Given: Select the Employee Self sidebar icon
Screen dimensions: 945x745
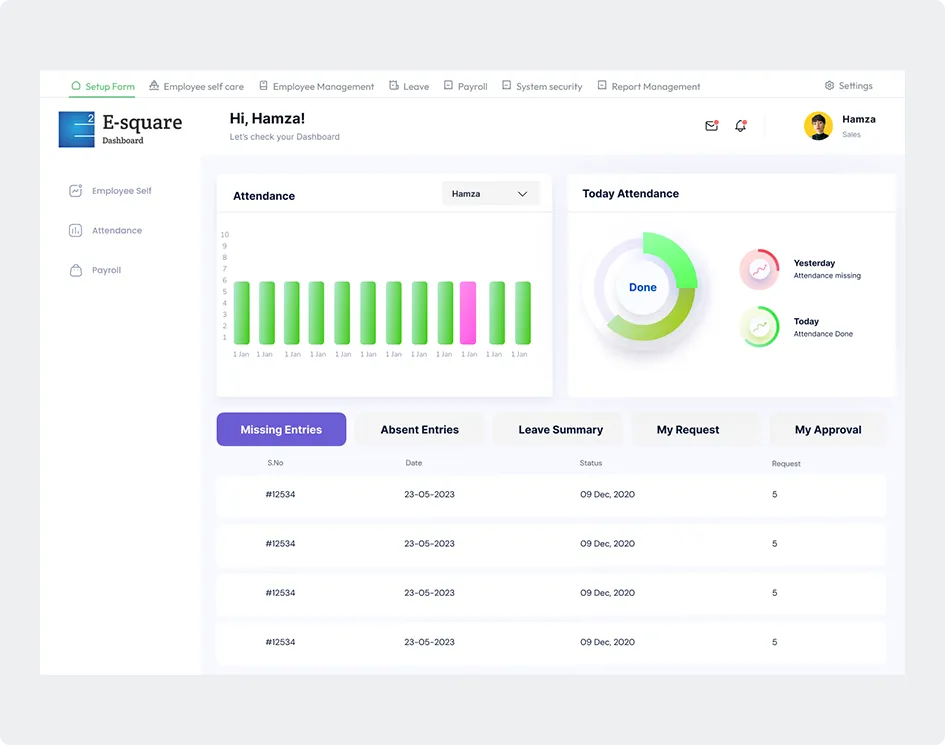Looking at the screenshot, I should tap(76, 191).
